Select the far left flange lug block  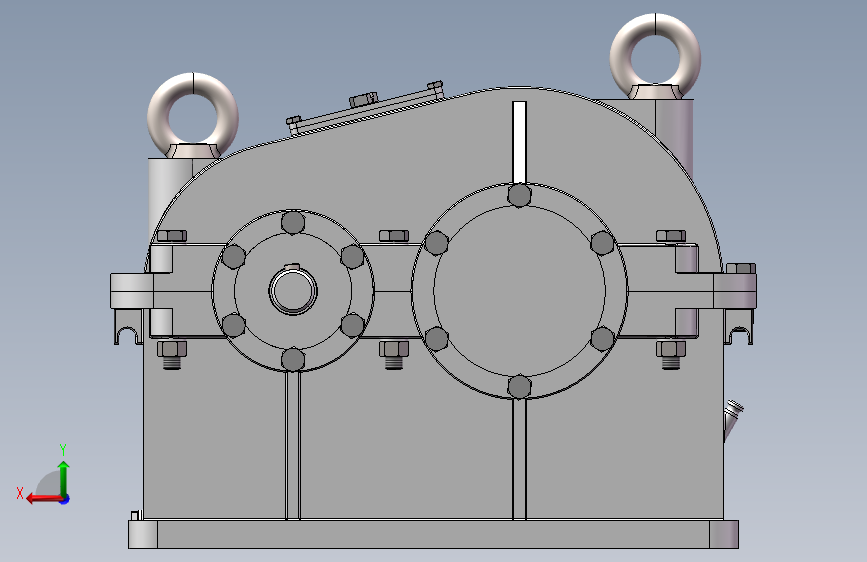pos(132,291)
